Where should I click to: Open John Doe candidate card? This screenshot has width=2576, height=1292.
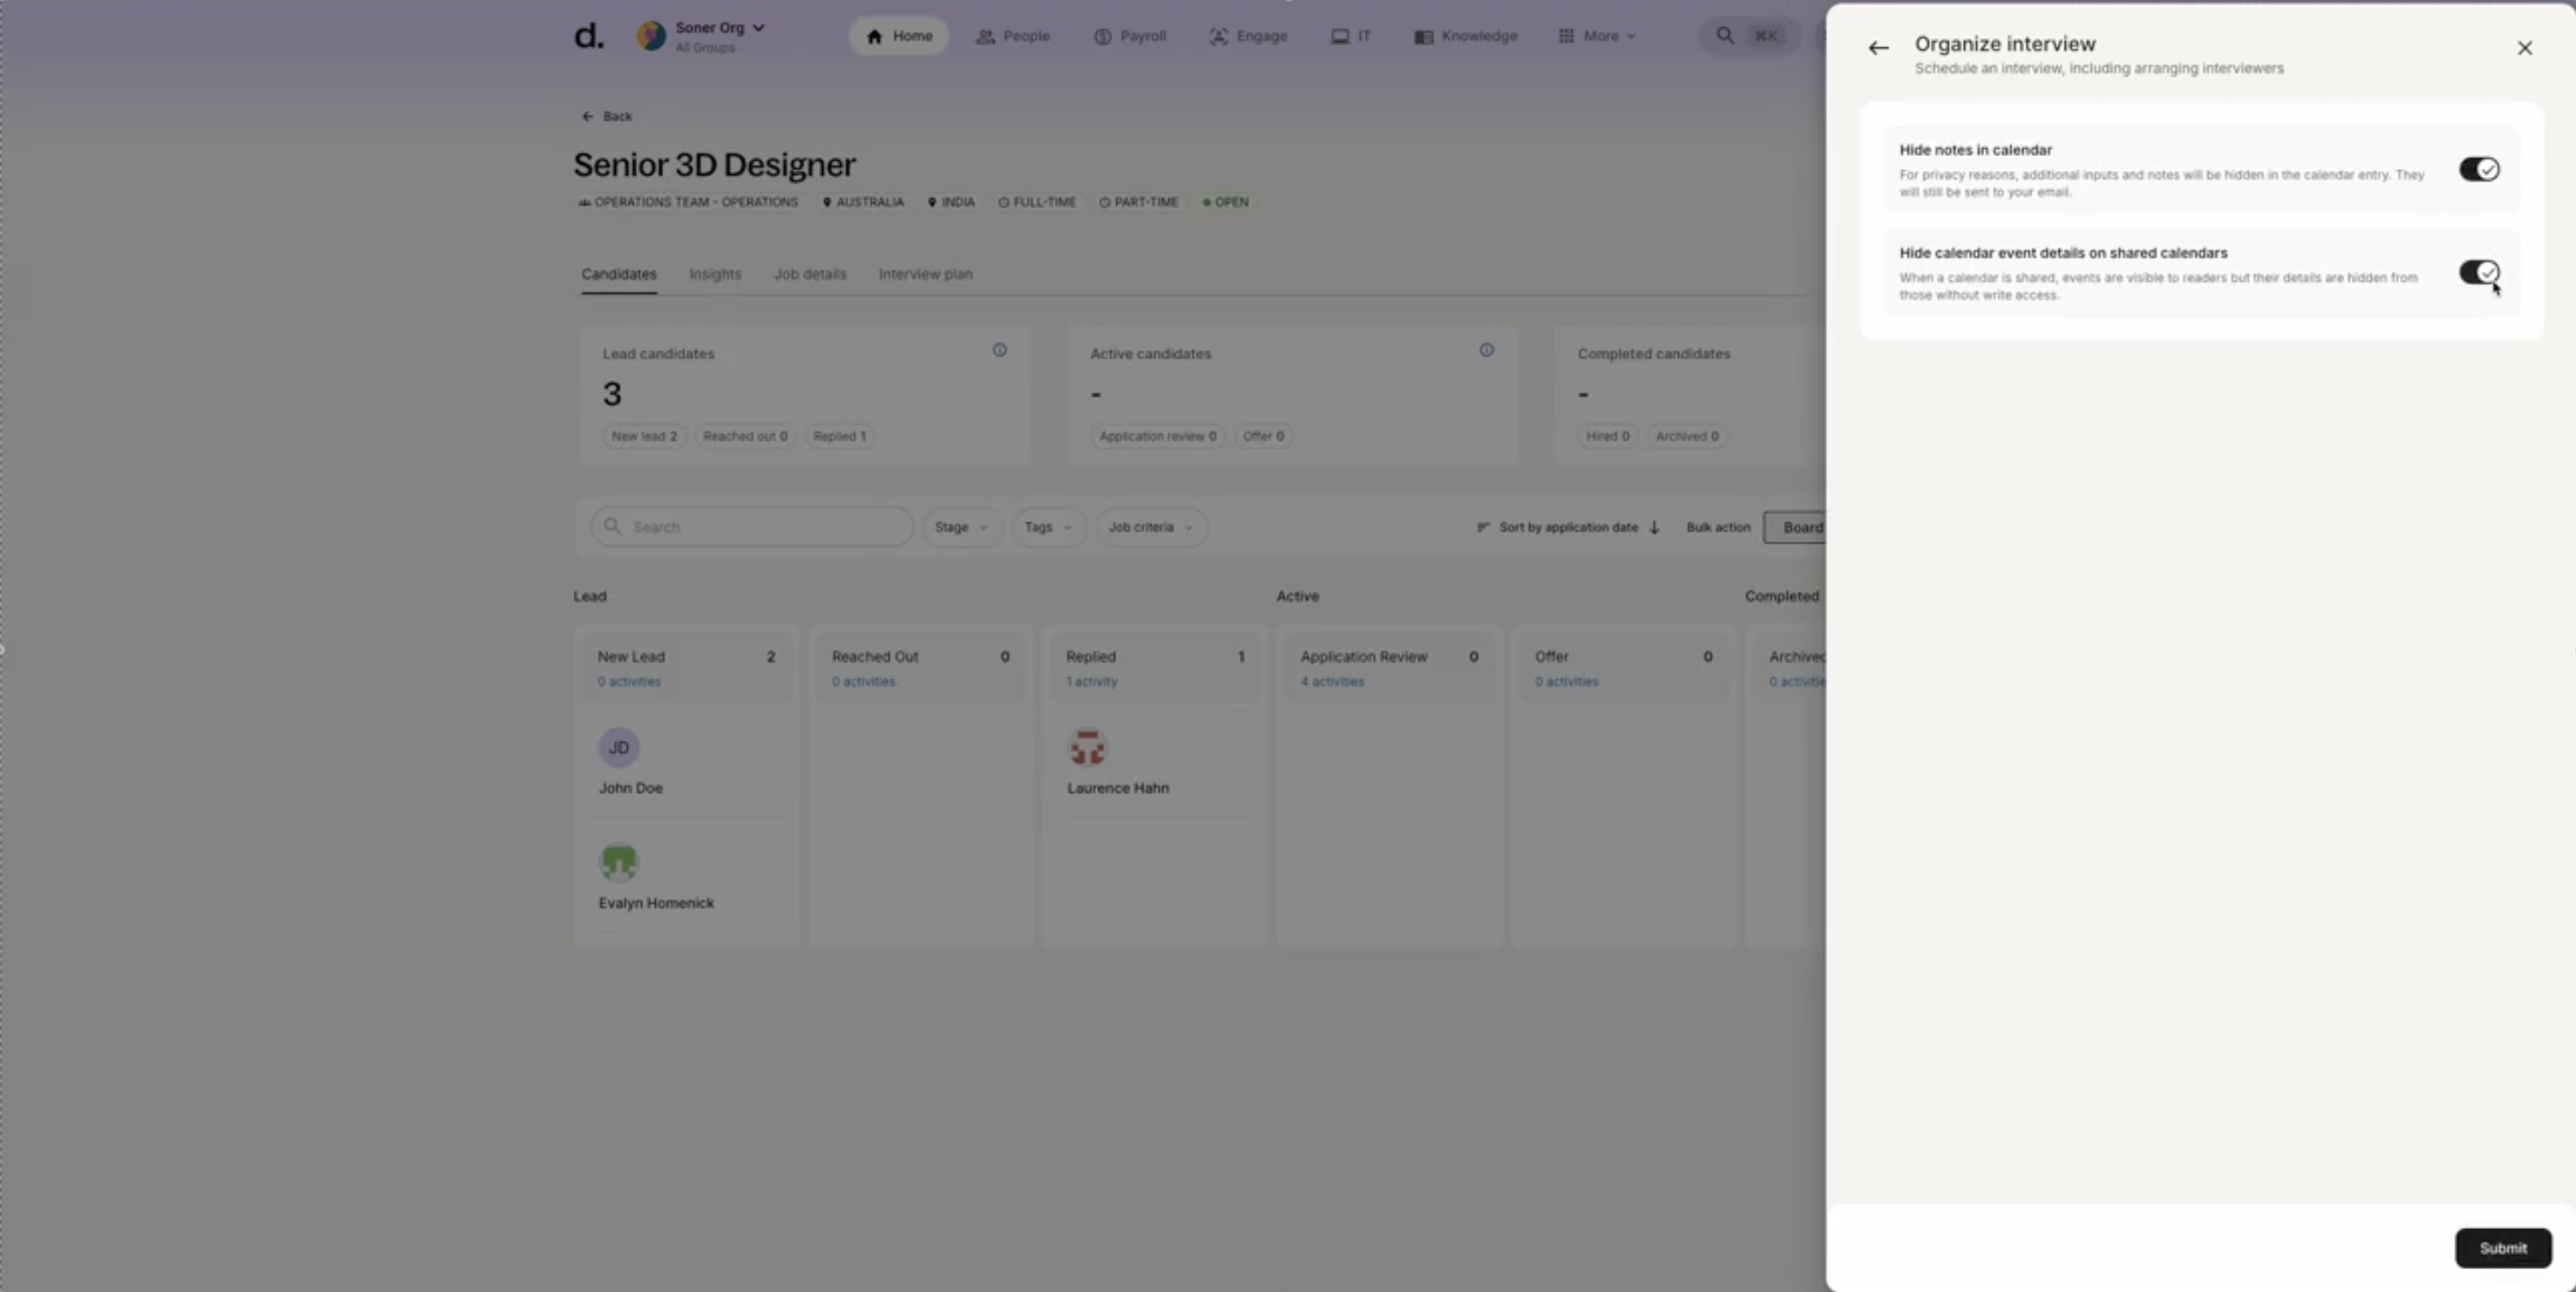point(686,763)
